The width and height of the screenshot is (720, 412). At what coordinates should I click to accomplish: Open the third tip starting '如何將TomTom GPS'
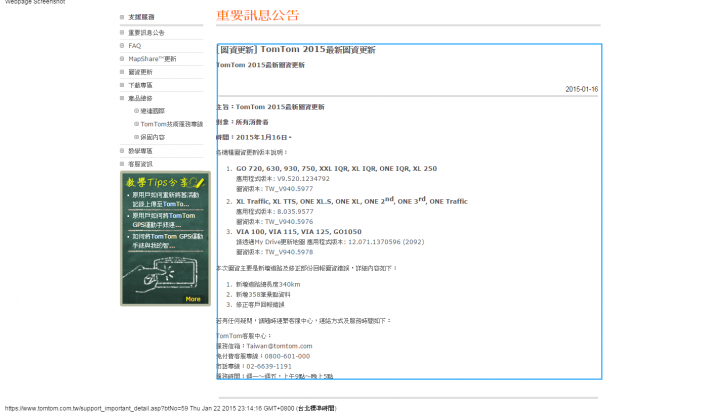coord(168,241)
